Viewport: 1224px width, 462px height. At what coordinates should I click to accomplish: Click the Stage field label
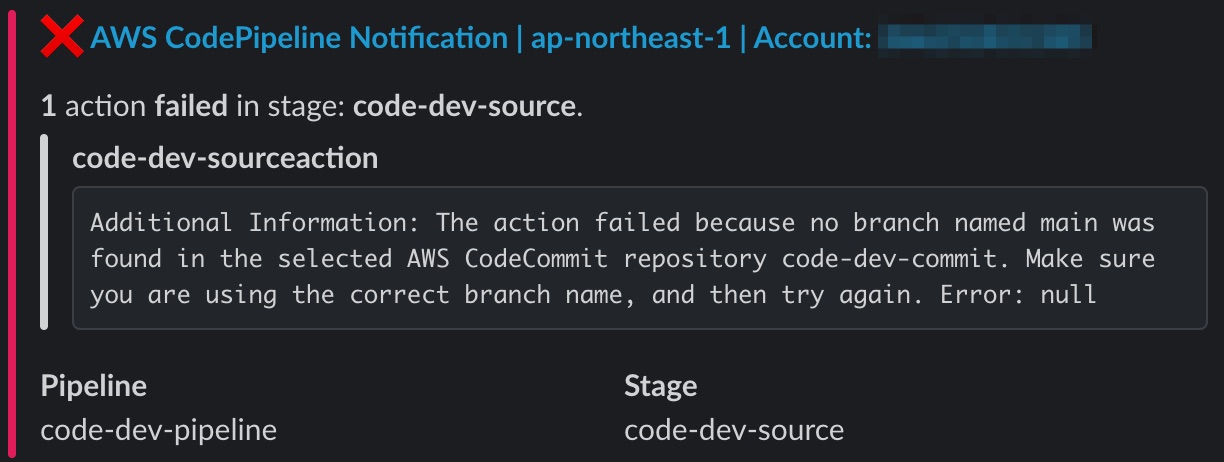point(660,386)
